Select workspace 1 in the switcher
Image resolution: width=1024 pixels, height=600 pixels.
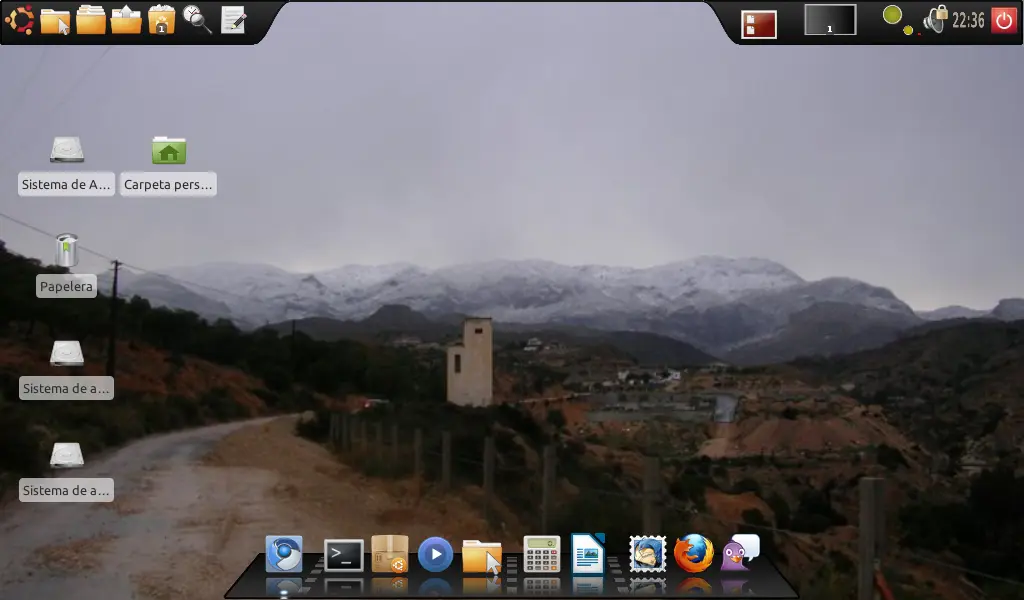tap(830, 20)
